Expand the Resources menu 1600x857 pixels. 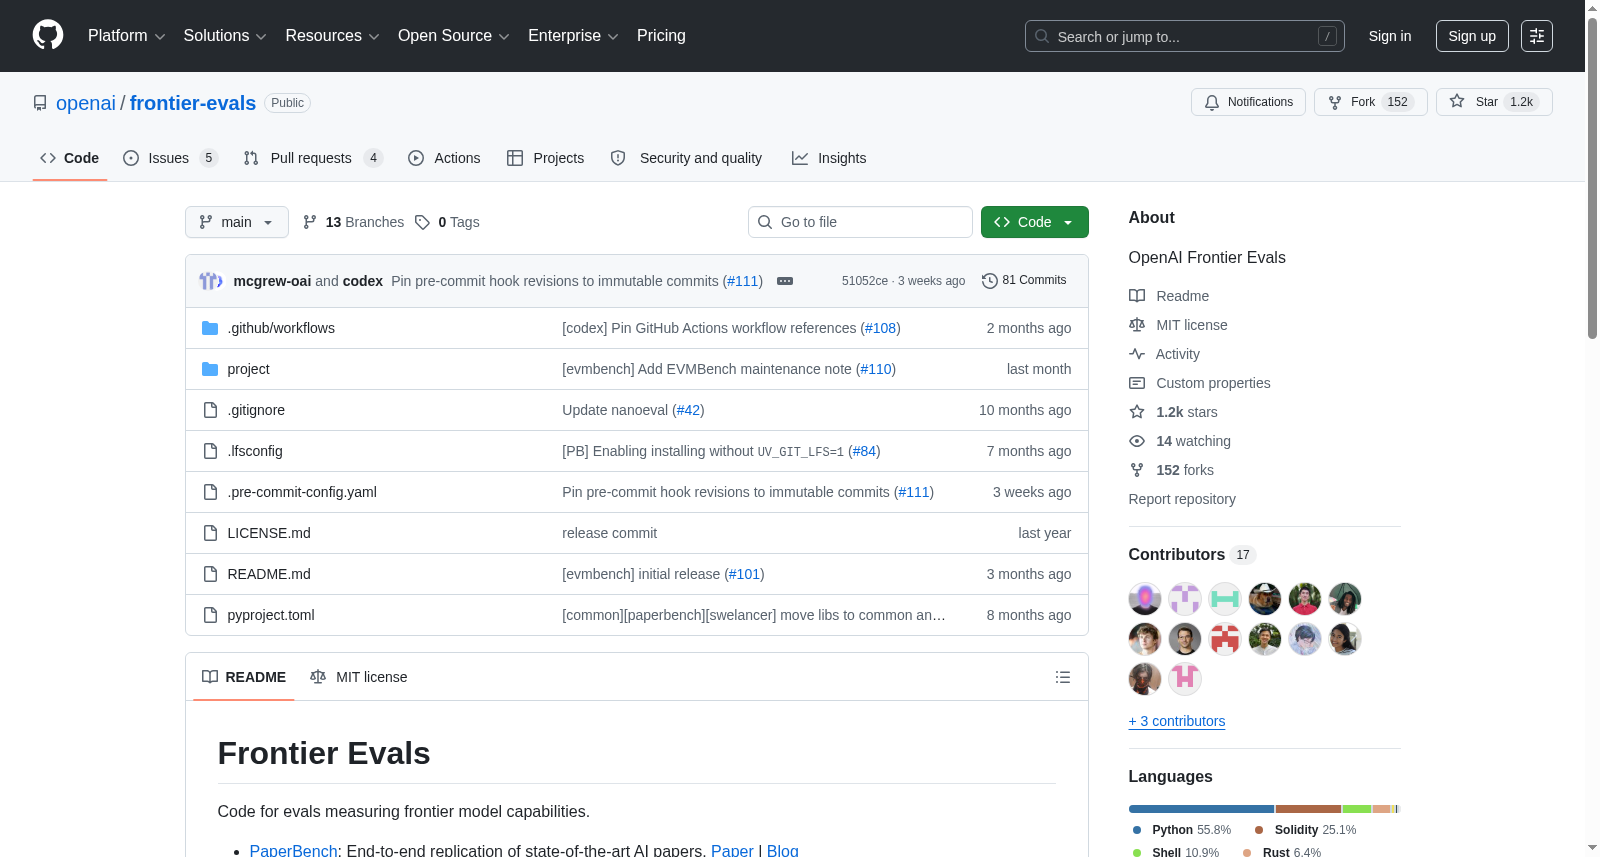[333, 36]
